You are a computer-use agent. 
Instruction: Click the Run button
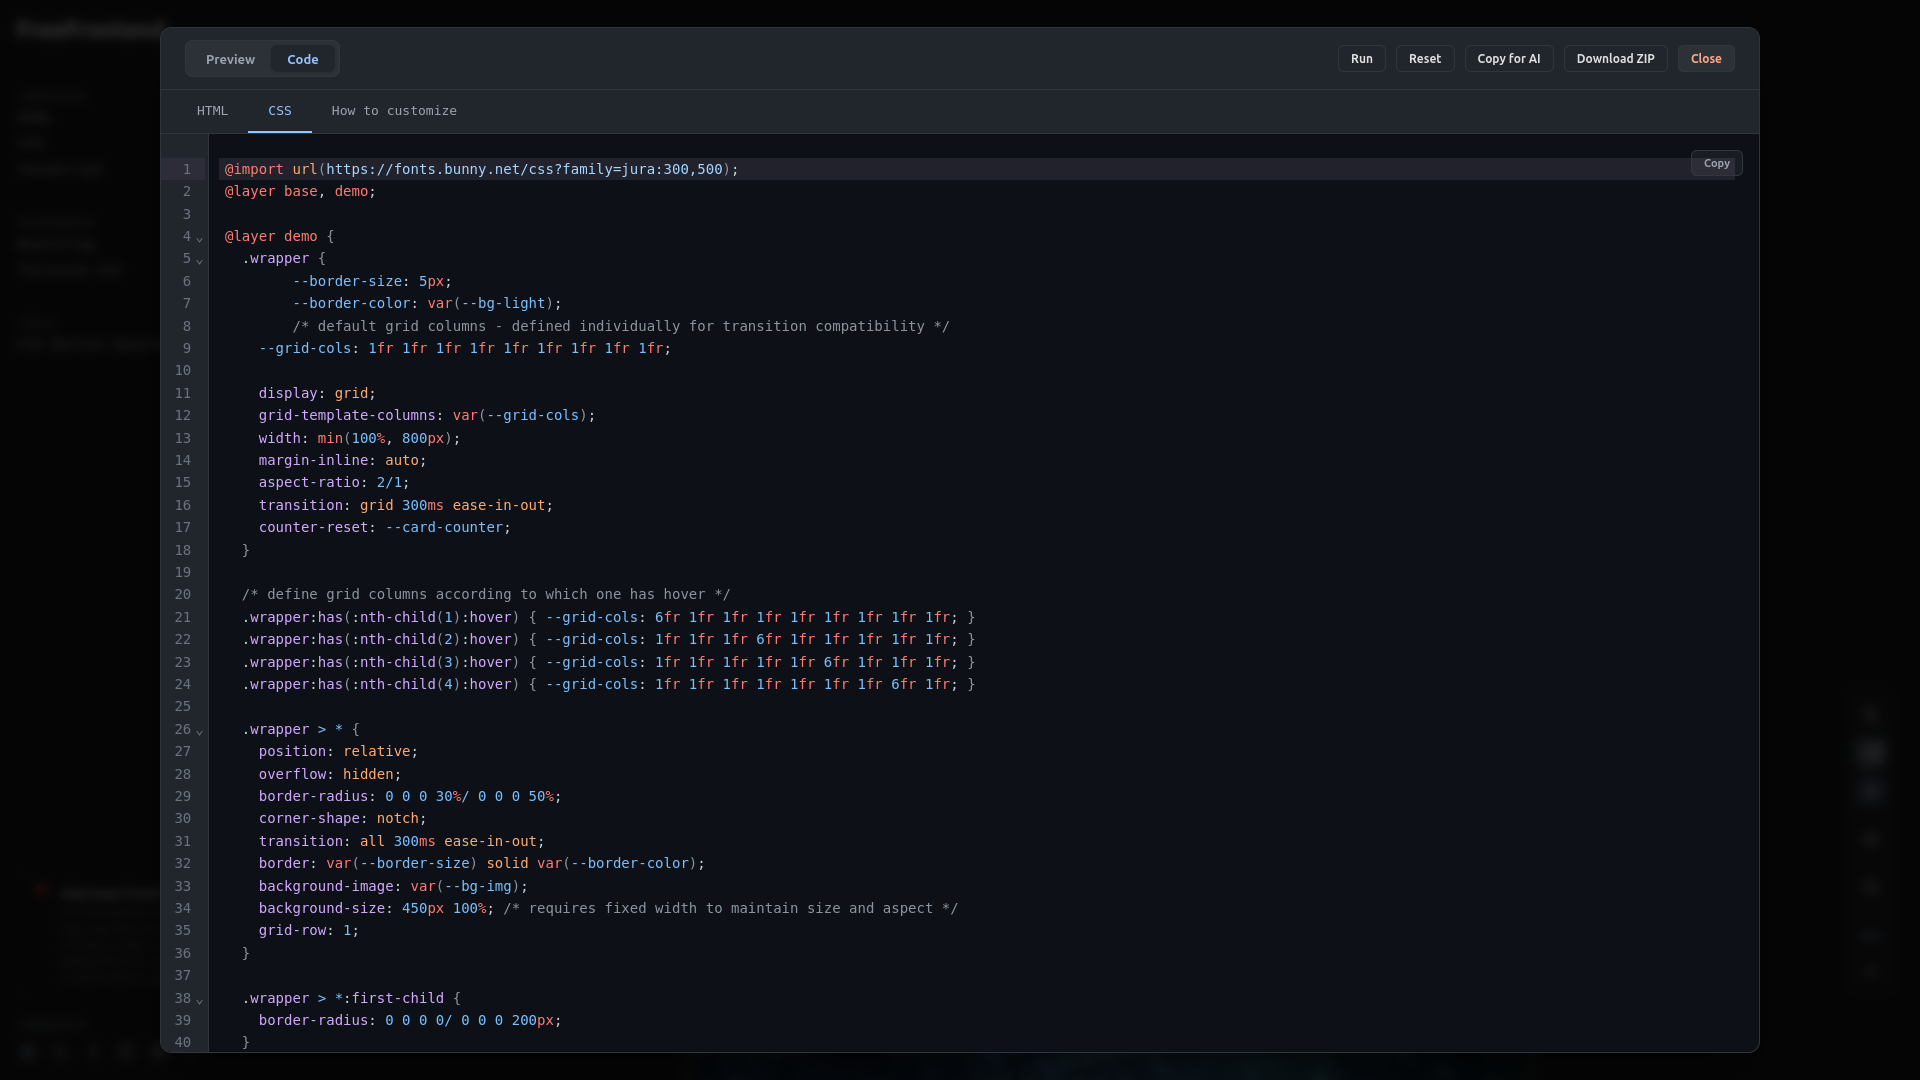pyautogui.click(x=1362, y=59)
